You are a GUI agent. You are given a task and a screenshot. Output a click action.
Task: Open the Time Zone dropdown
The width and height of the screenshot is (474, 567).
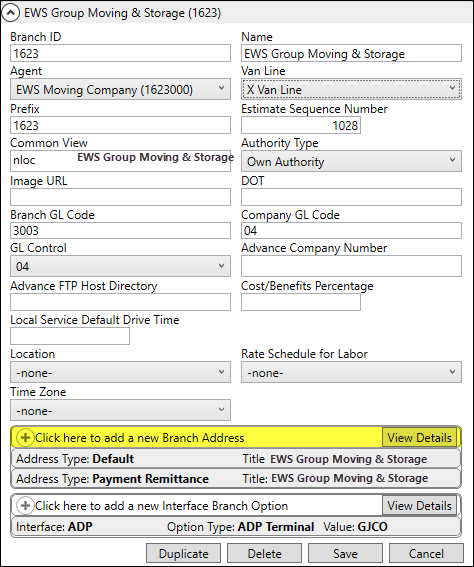pyautogui.click(x=120, y=410)
